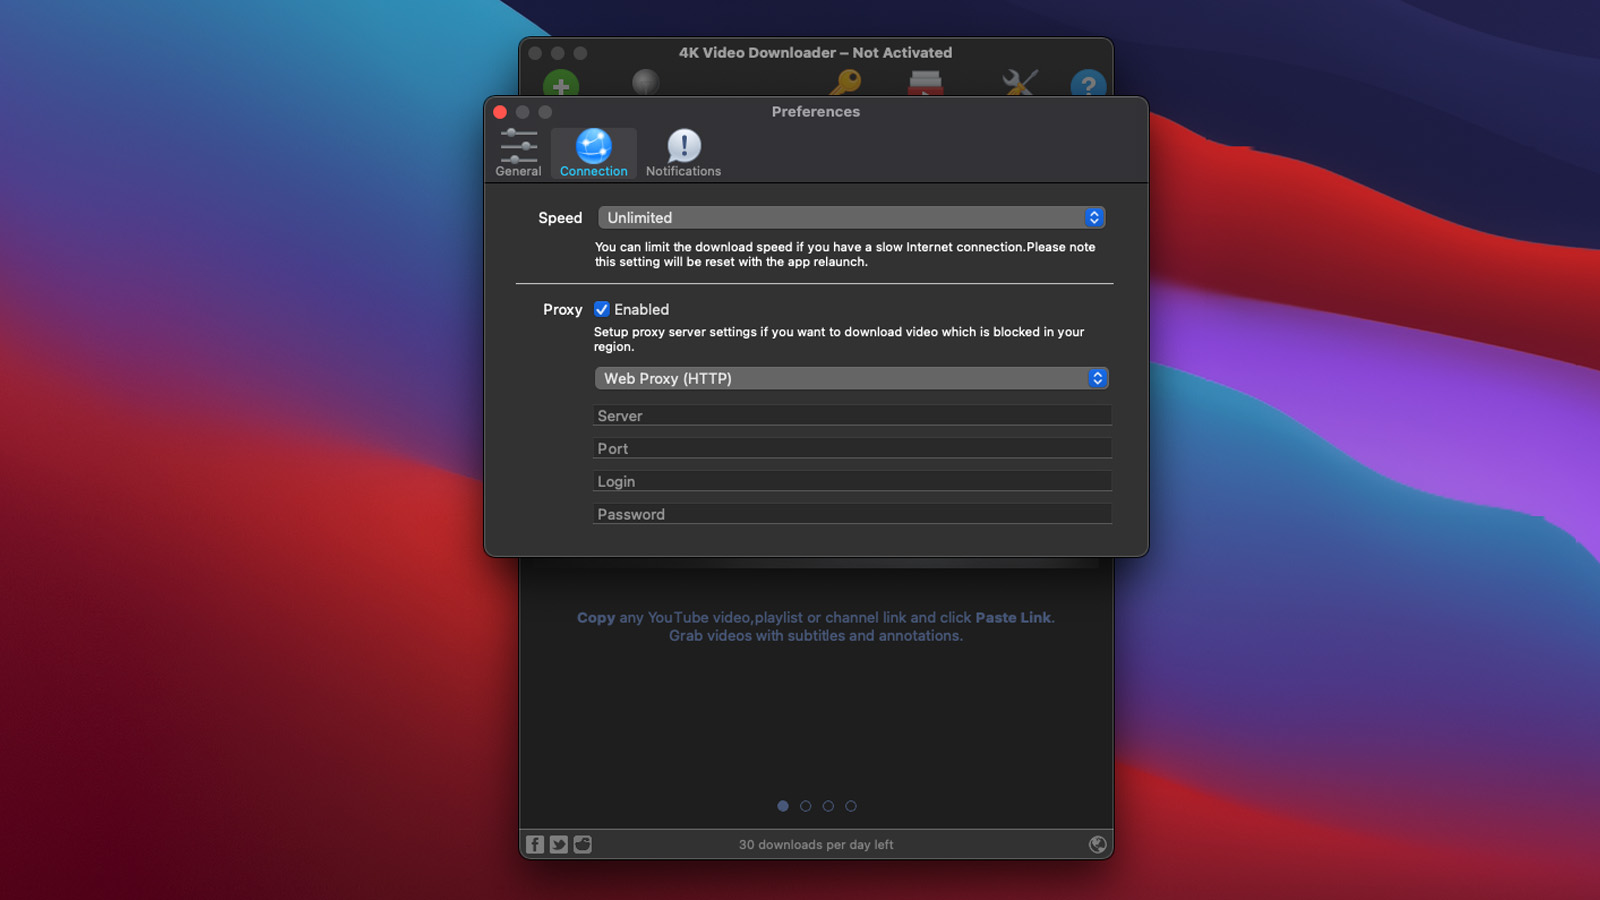Open the General preferences tab
The height and width of the screenshot is (900, 1600).
point(518,153)
